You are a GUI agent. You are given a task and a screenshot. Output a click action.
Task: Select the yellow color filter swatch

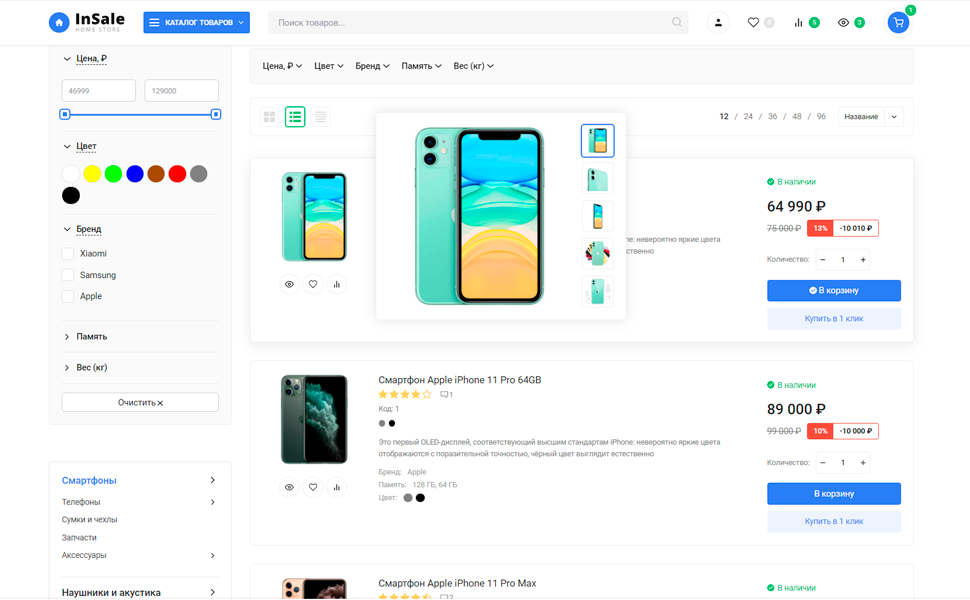click(92, 174)
